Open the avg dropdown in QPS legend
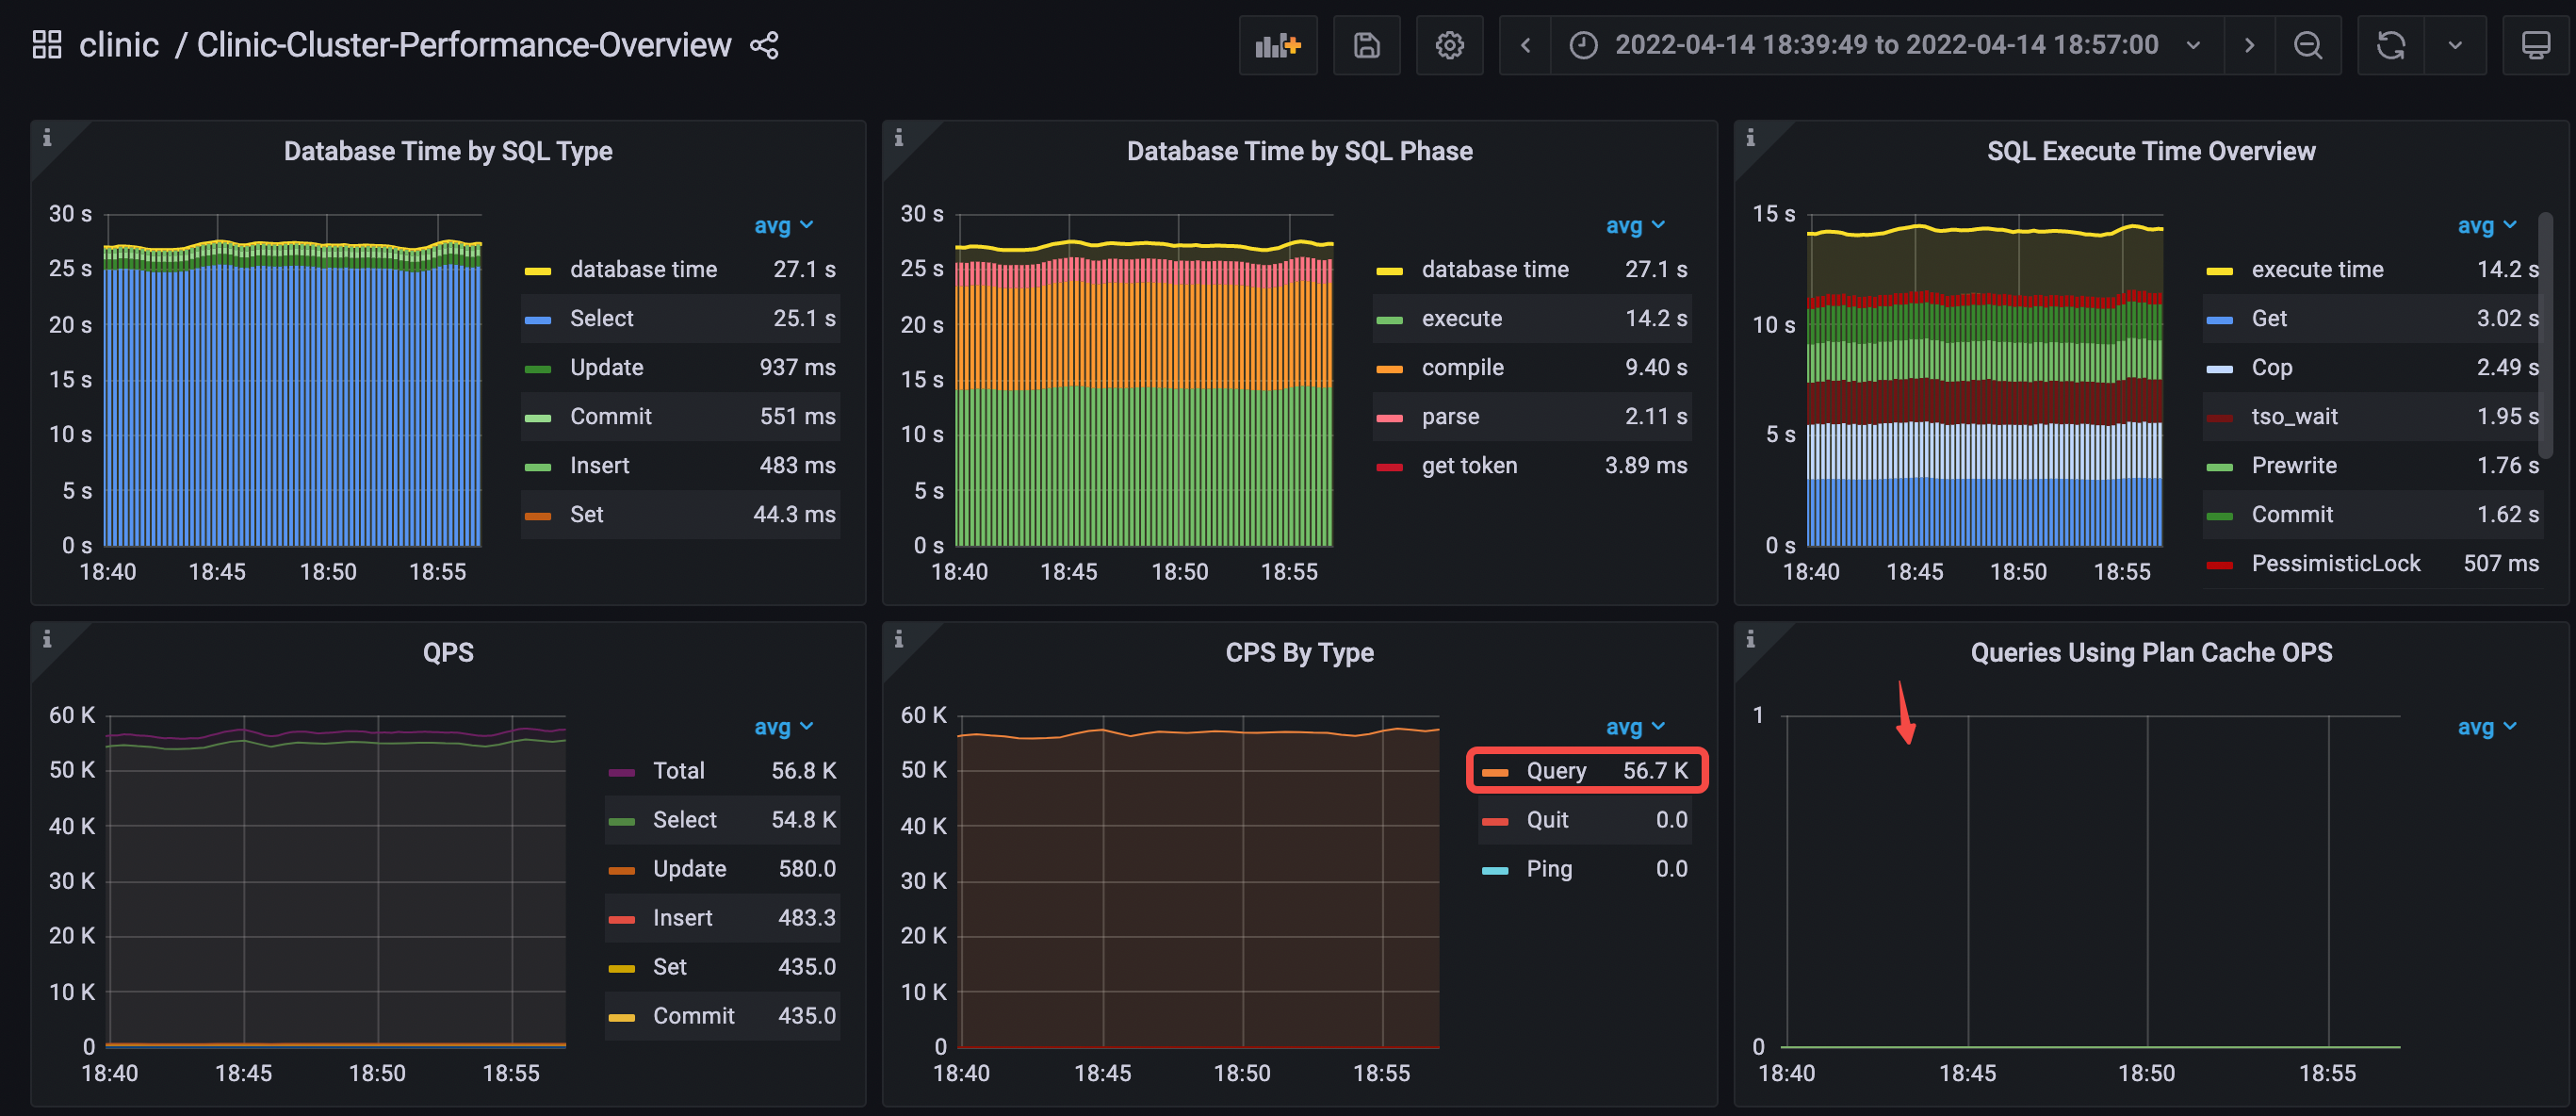The image size is (2576, 1116). pos(784,726)
